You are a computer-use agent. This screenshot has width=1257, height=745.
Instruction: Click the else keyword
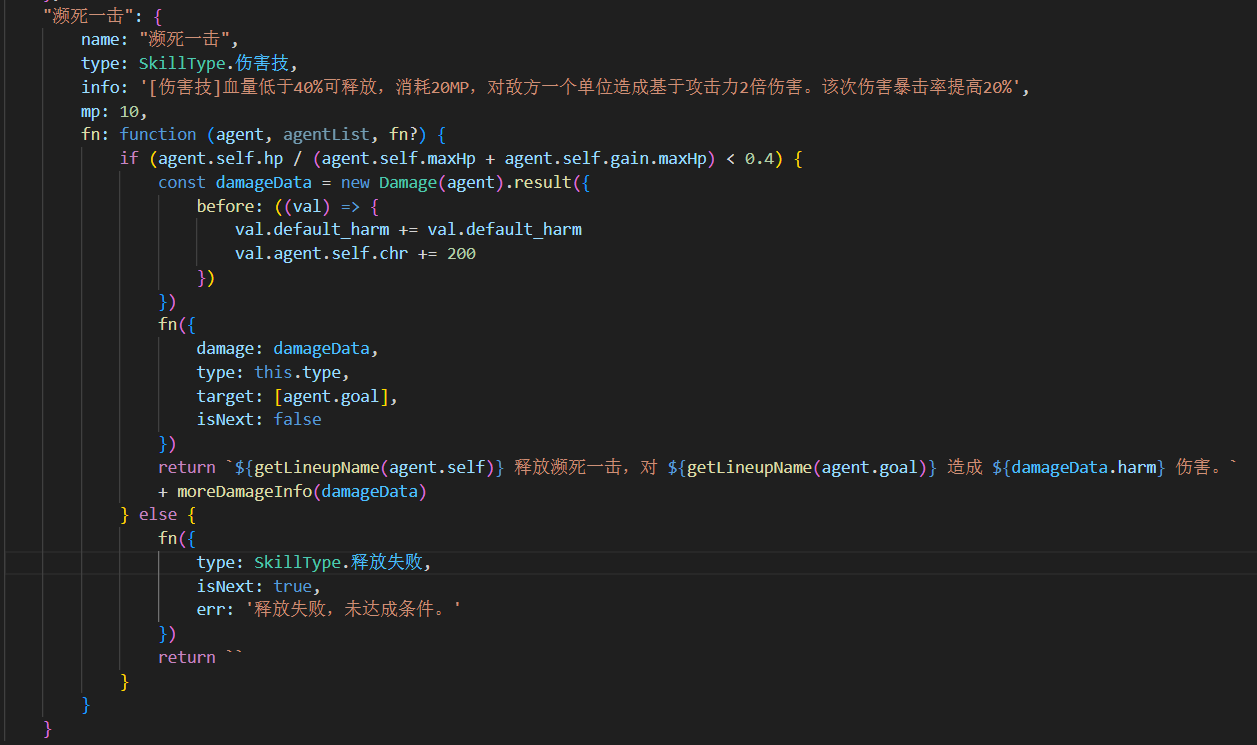(x=157, y=515)
